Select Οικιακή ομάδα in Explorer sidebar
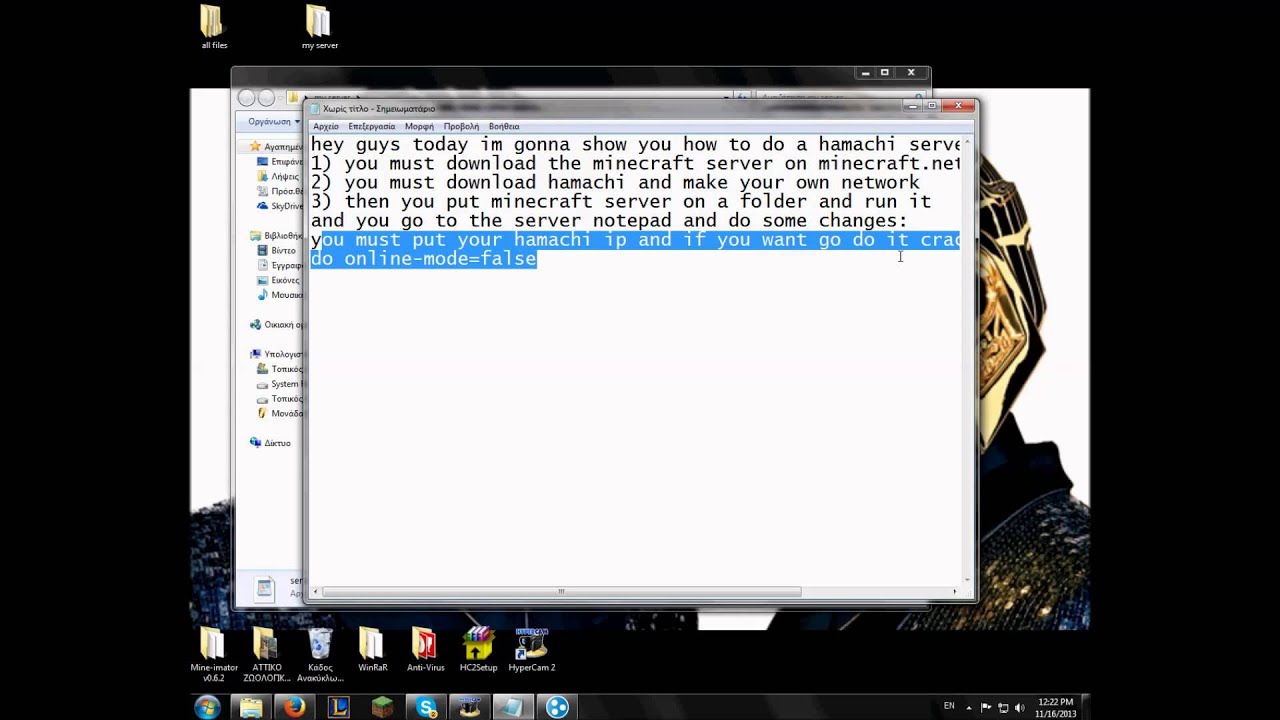The height and width of the screenshot is (720, 1280). (x=277, y=325)
